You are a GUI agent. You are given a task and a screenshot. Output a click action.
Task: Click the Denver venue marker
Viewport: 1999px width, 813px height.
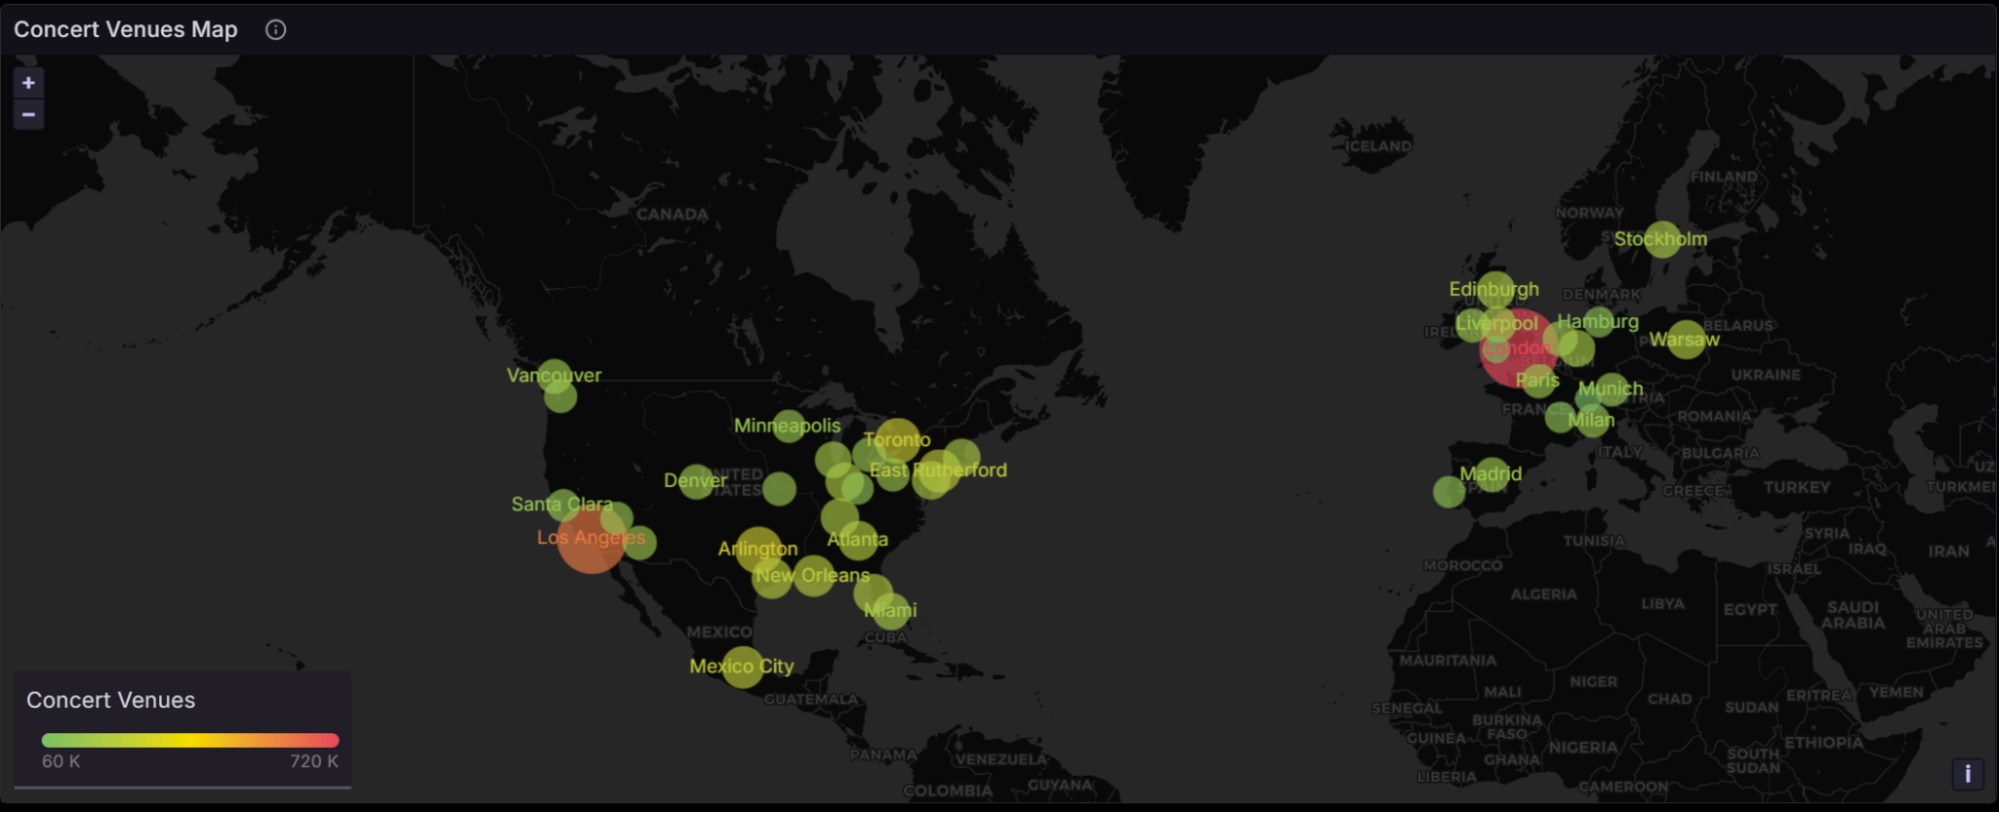tap(695, 481)
